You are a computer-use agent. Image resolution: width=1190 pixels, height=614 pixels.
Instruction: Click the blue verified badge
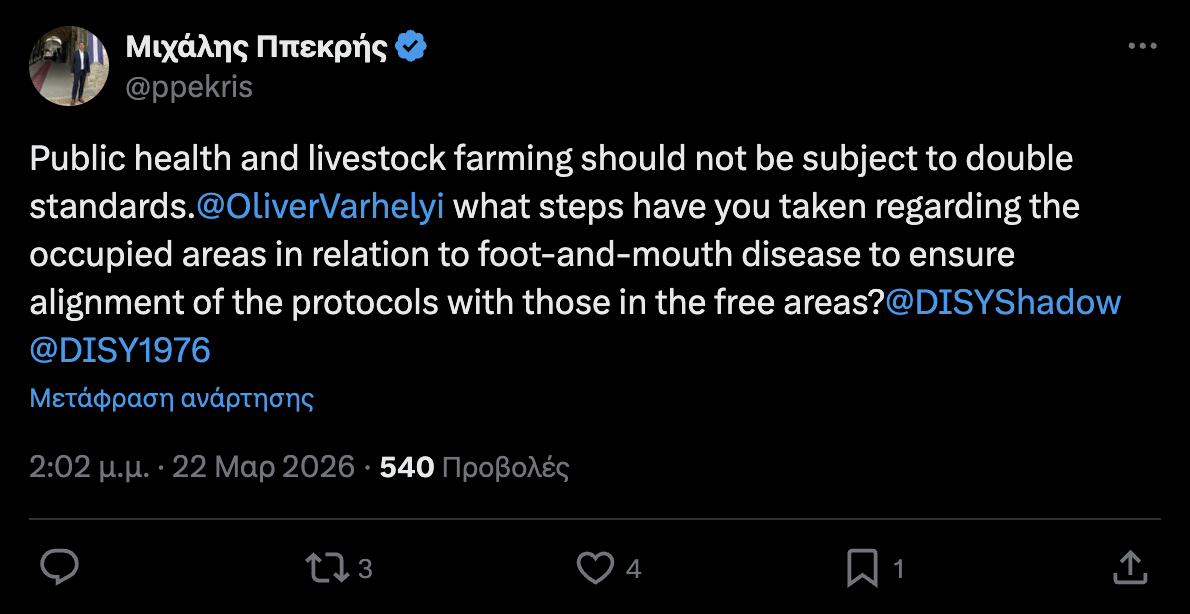click(x=412, y=46)
